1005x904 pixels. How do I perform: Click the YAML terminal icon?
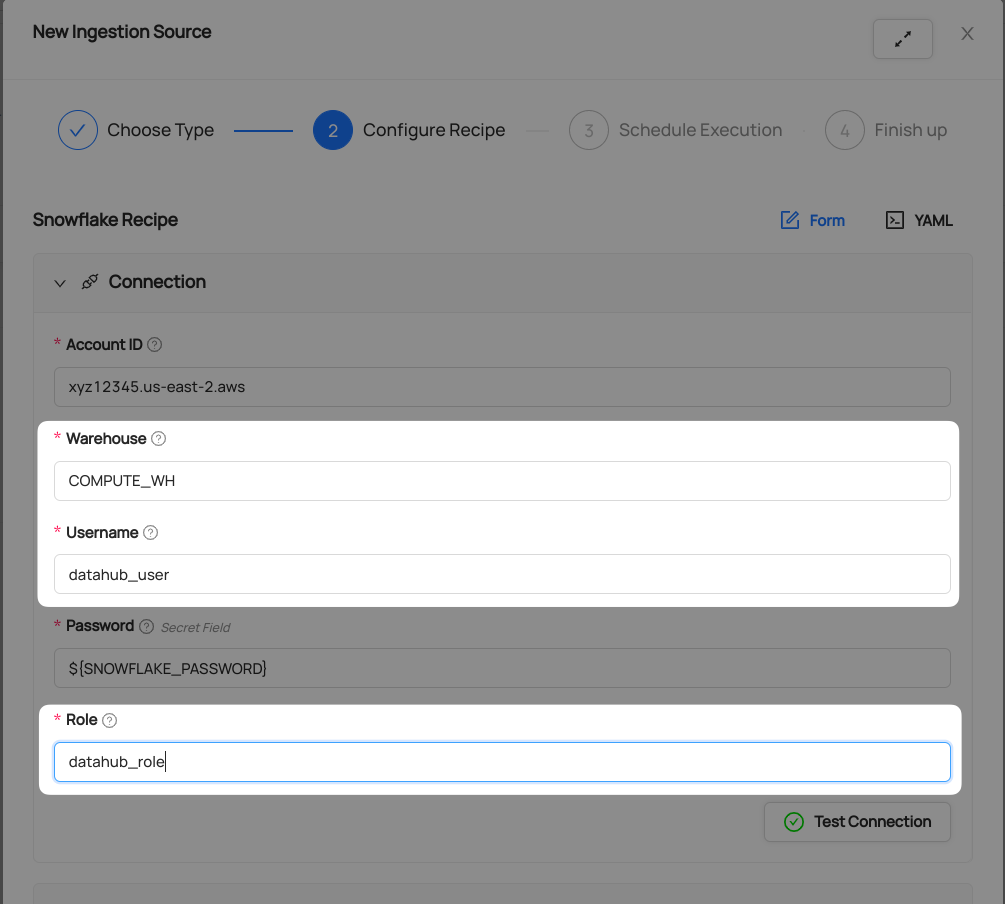coord(895,220)
